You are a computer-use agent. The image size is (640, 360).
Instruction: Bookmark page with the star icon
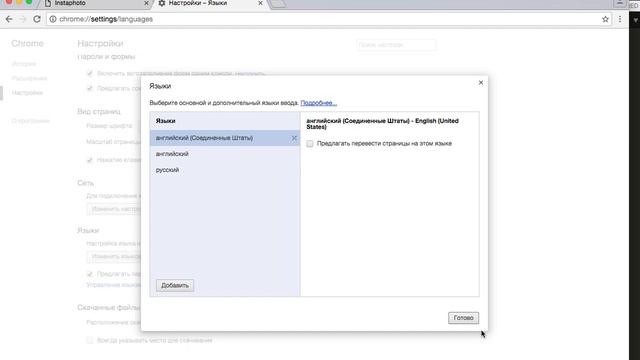605,19
